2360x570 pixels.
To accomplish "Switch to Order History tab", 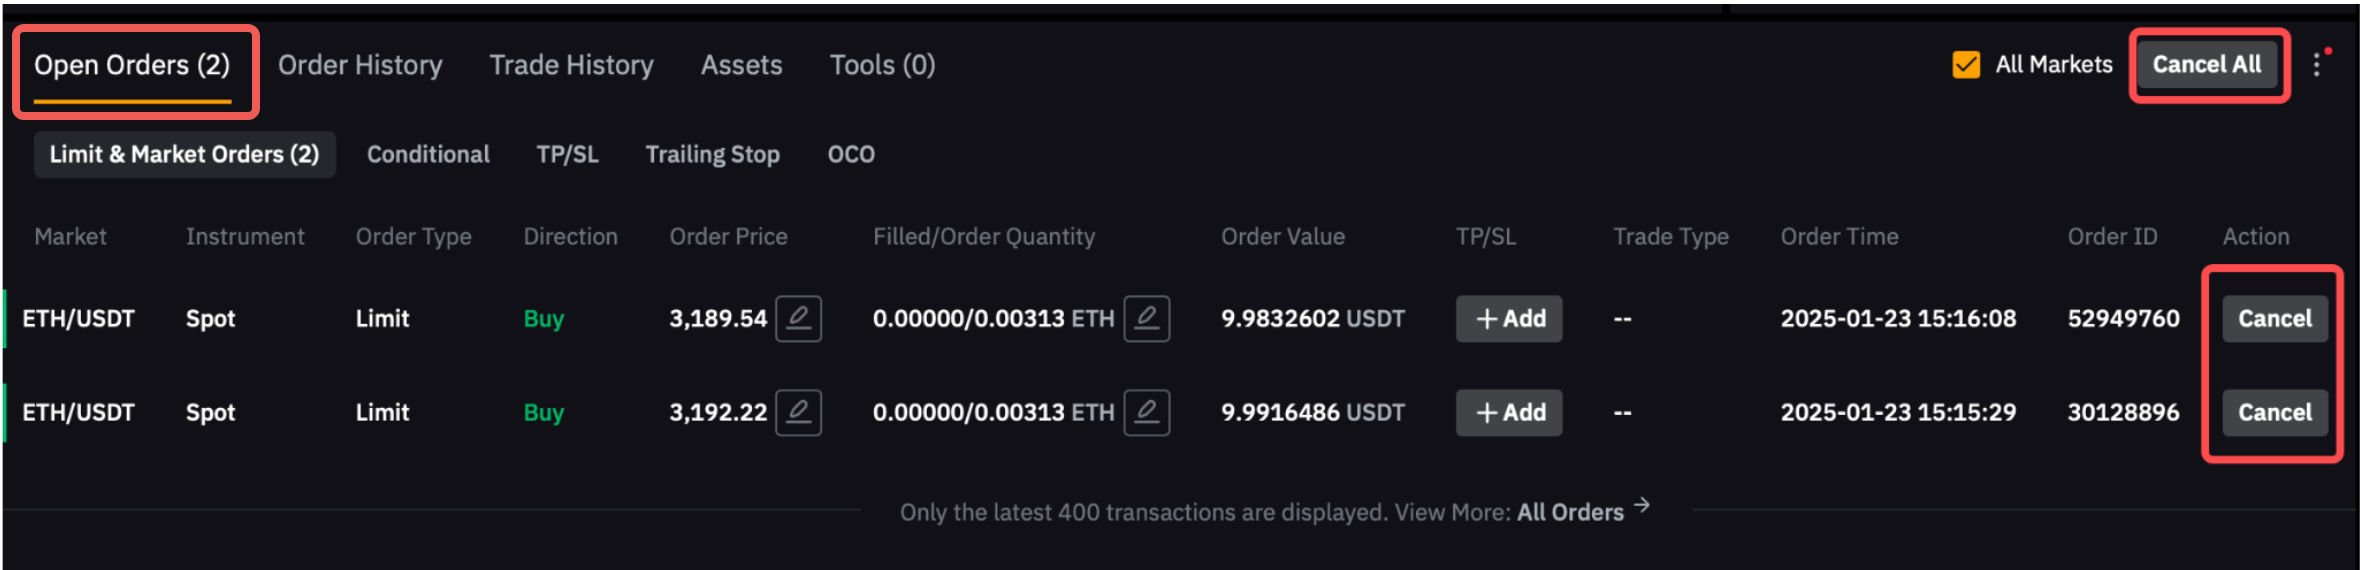I will coord(360,65).
